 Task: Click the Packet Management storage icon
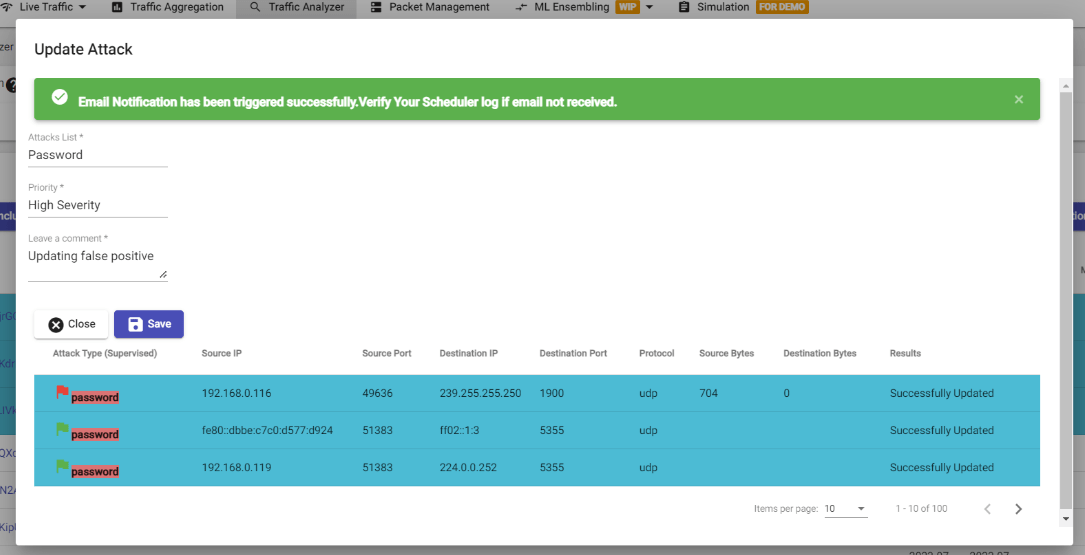tap(376, 7)
